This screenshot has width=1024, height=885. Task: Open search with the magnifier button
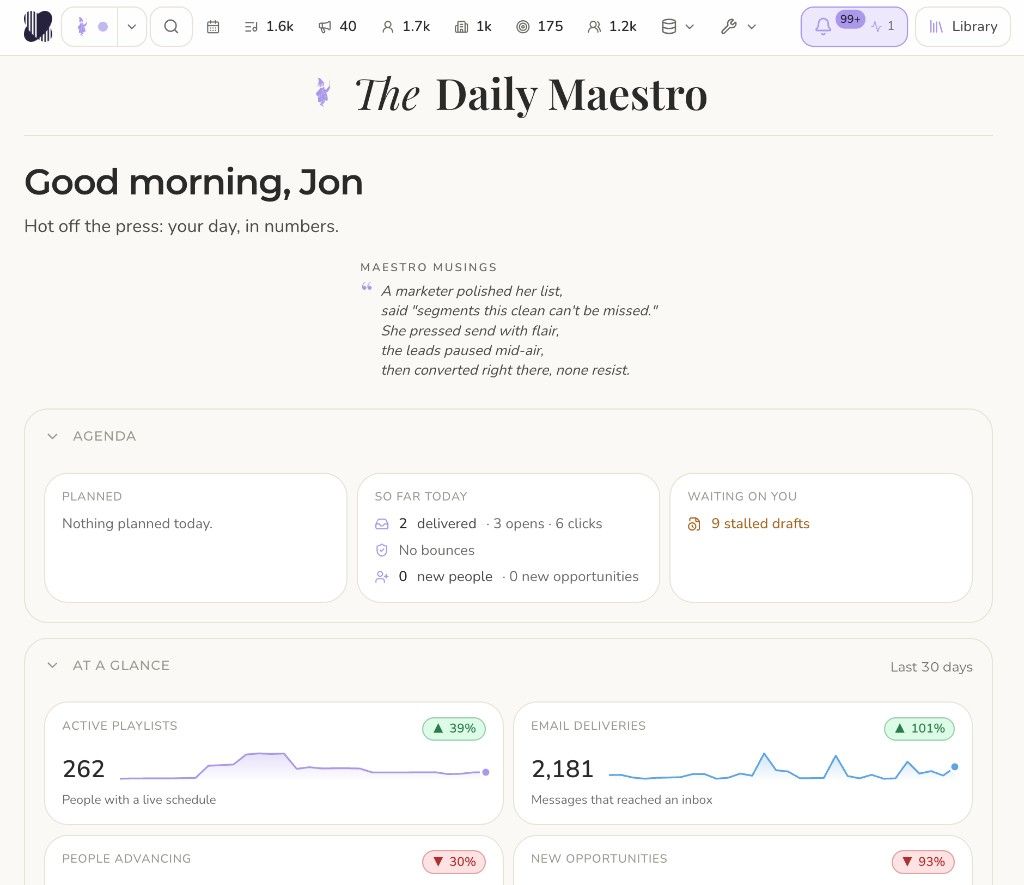[x=171, y=27]
